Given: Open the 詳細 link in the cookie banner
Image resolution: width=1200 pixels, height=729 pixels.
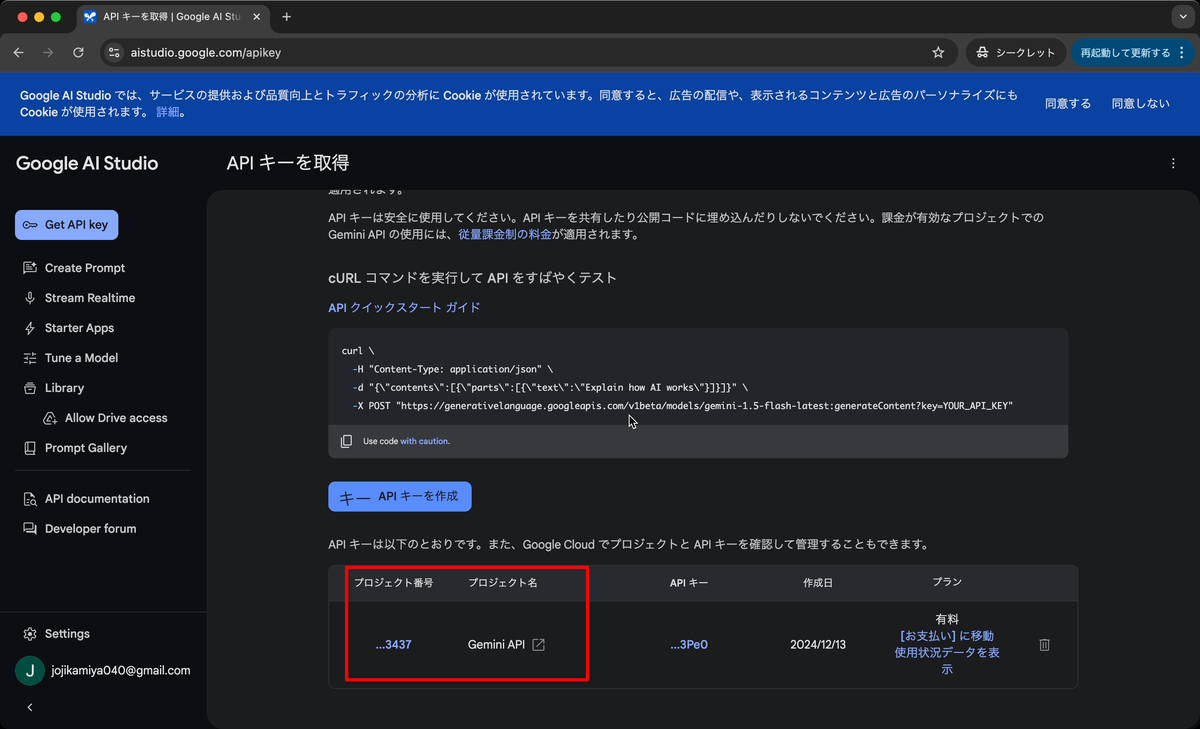Looking at the screenshot, I should point(168,112).
